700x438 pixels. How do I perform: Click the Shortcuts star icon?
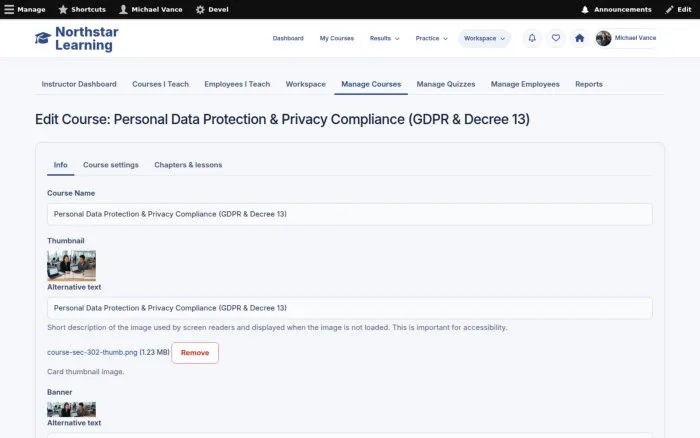coord(63,9)
